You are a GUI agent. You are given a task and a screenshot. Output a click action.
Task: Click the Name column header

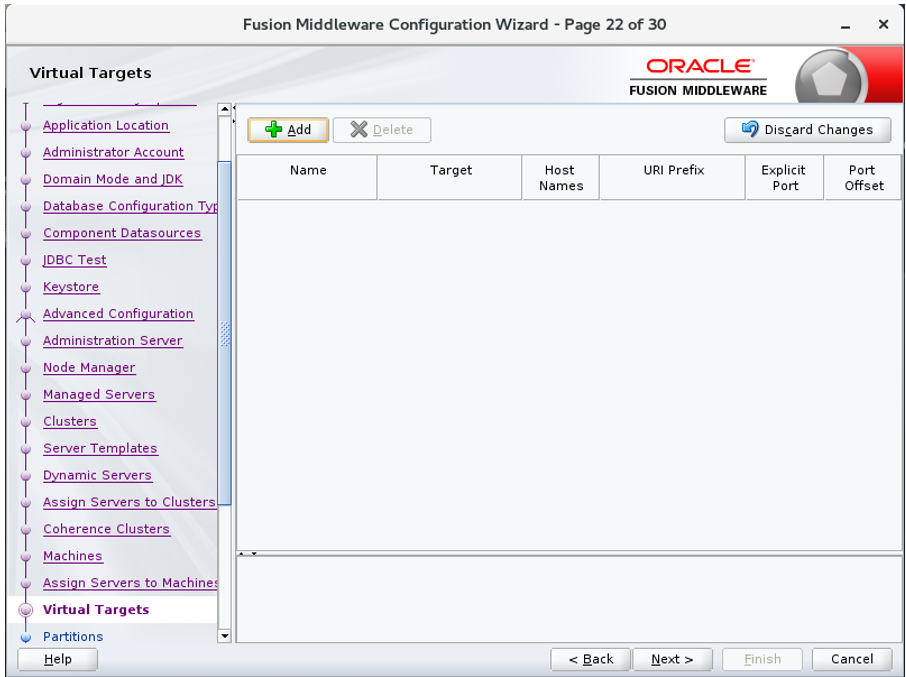pyautogui.click(x=307, y=177)
